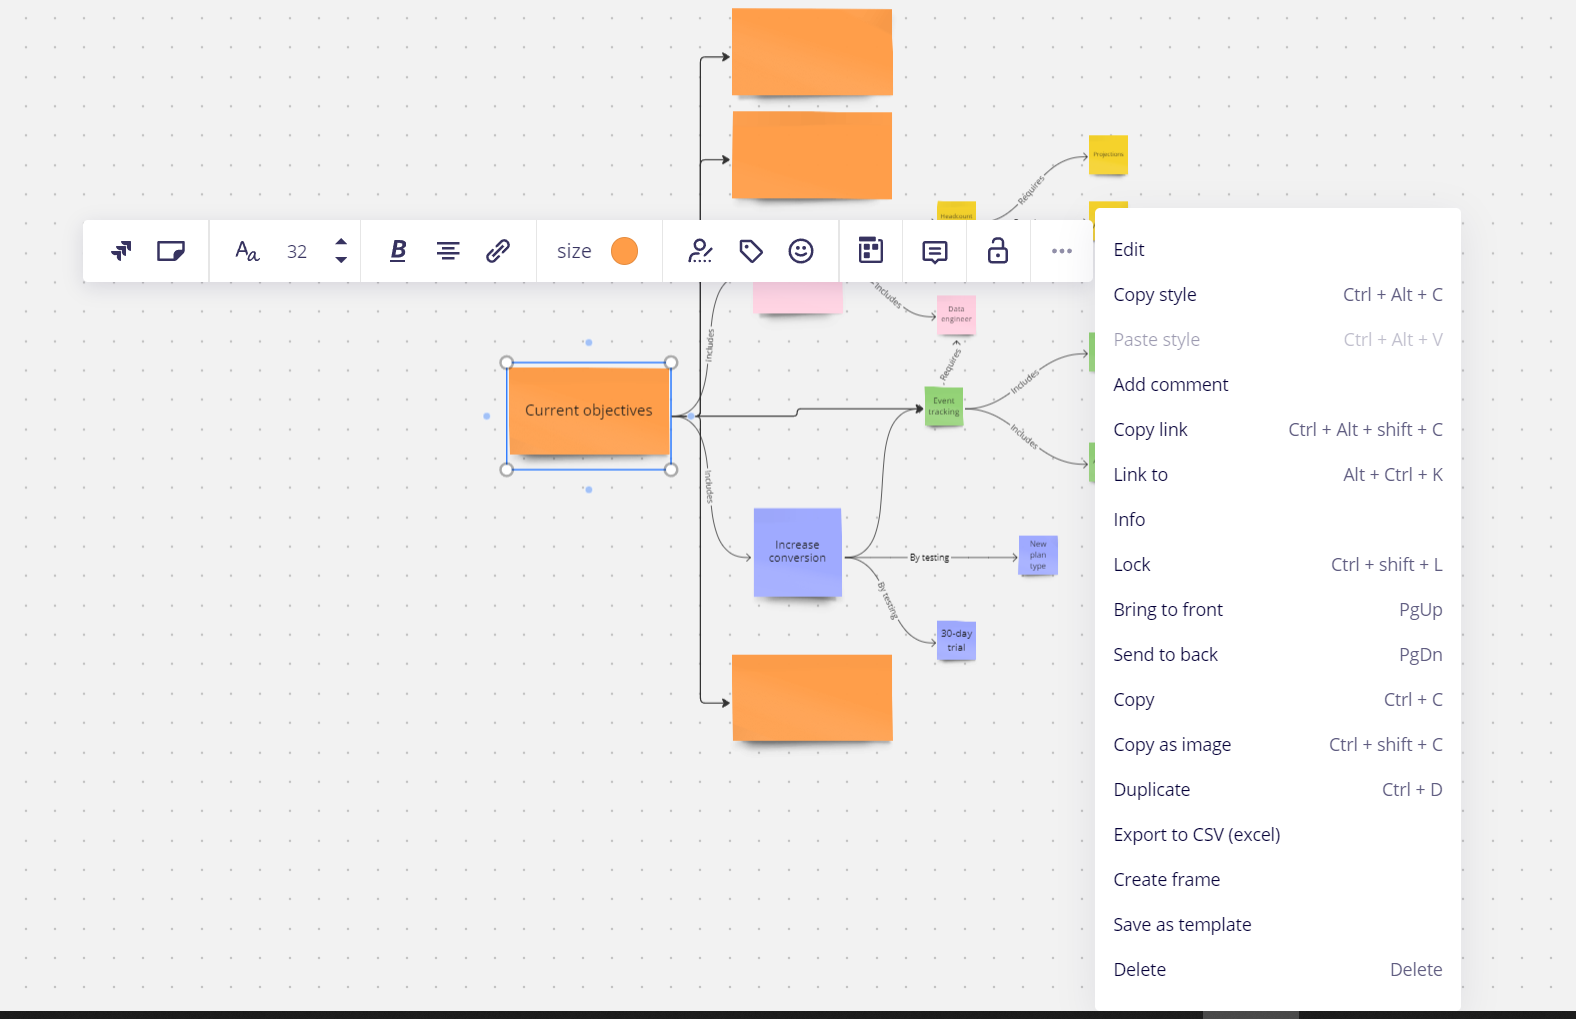The width and height of the screenshot is (1576, 1019).
Task: Click the lock padlock toolbar icon
Action: [x=998, y=250]
